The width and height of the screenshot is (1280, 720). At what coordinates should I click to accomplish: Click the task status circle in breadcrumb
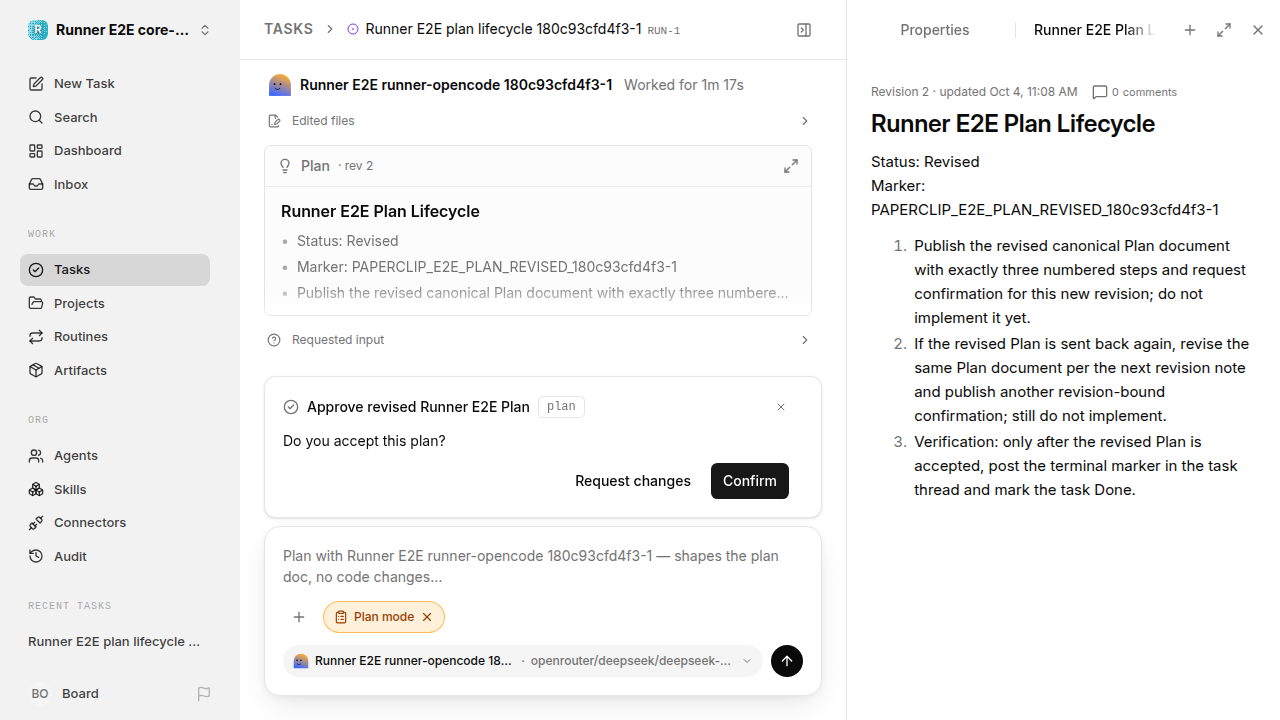tap(353, 29)
